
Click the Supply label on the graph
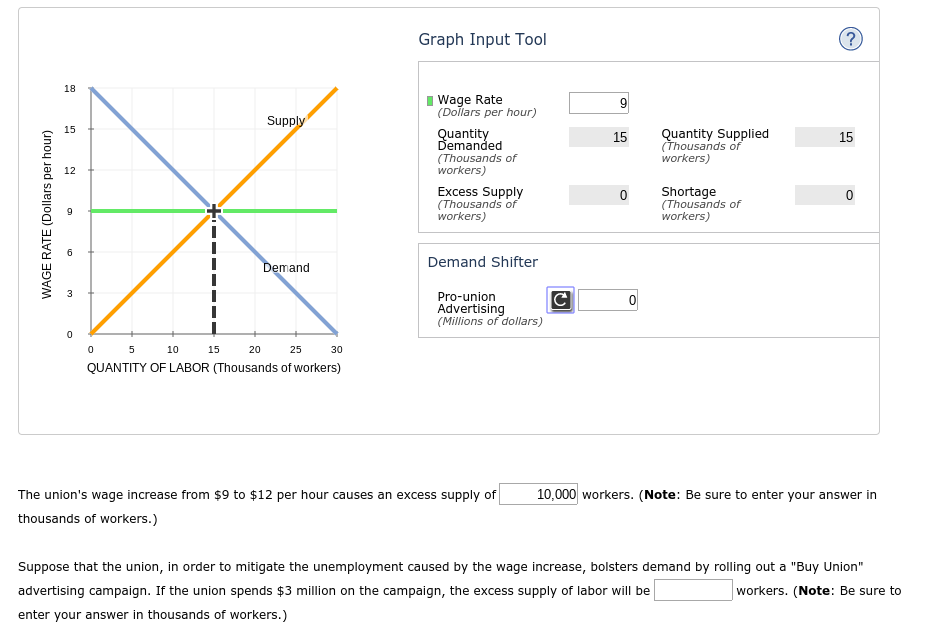pos(286,121)
